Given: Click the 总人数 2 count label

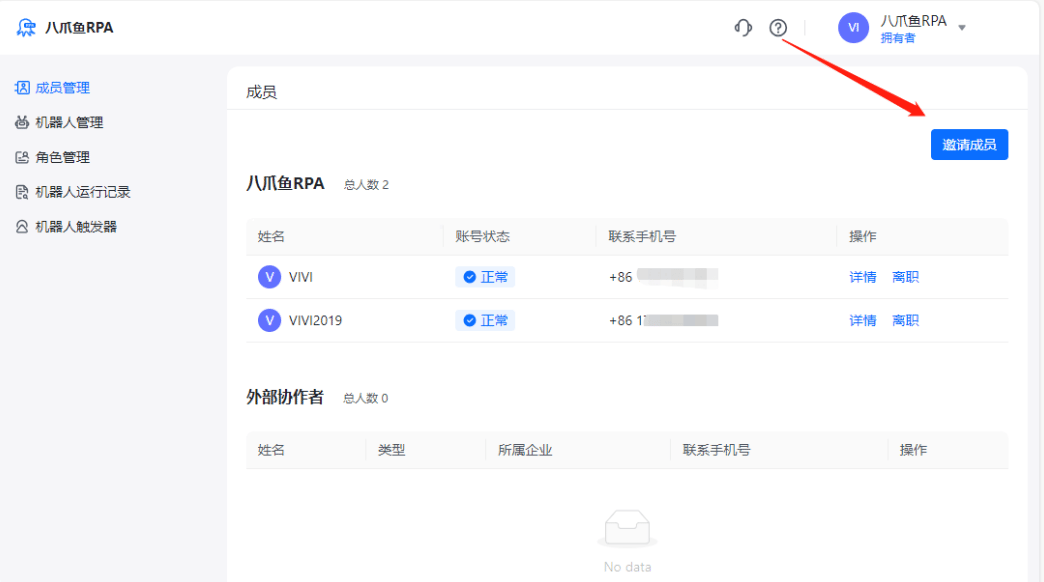Looking at the screenshot, I should [x=366, y=185].
